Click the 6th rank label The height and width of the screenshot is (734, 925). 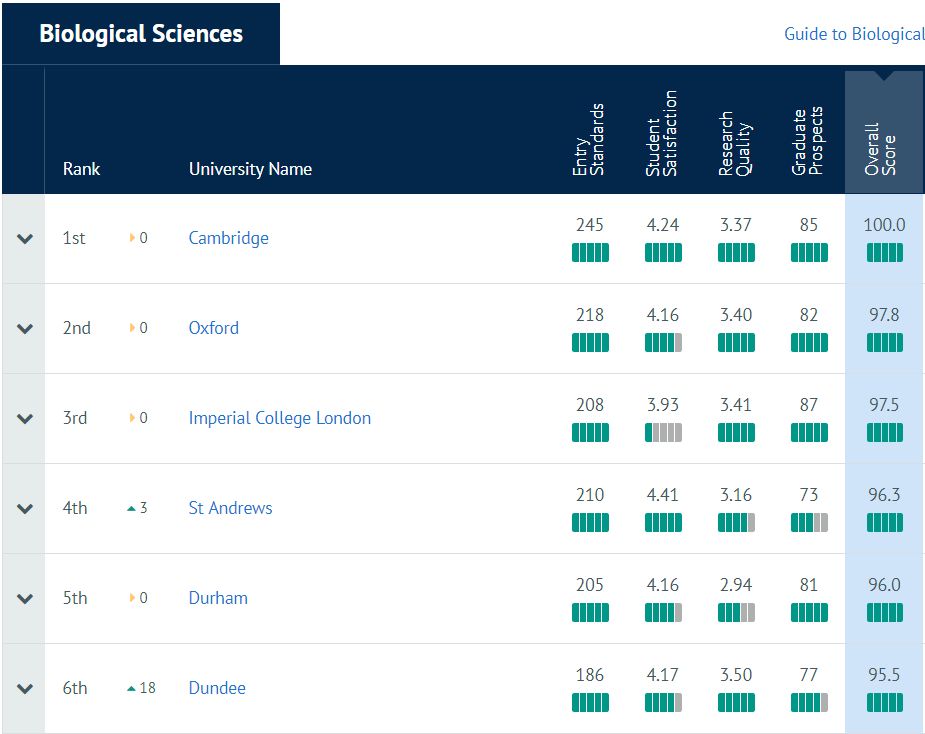(x=75, y=687)
